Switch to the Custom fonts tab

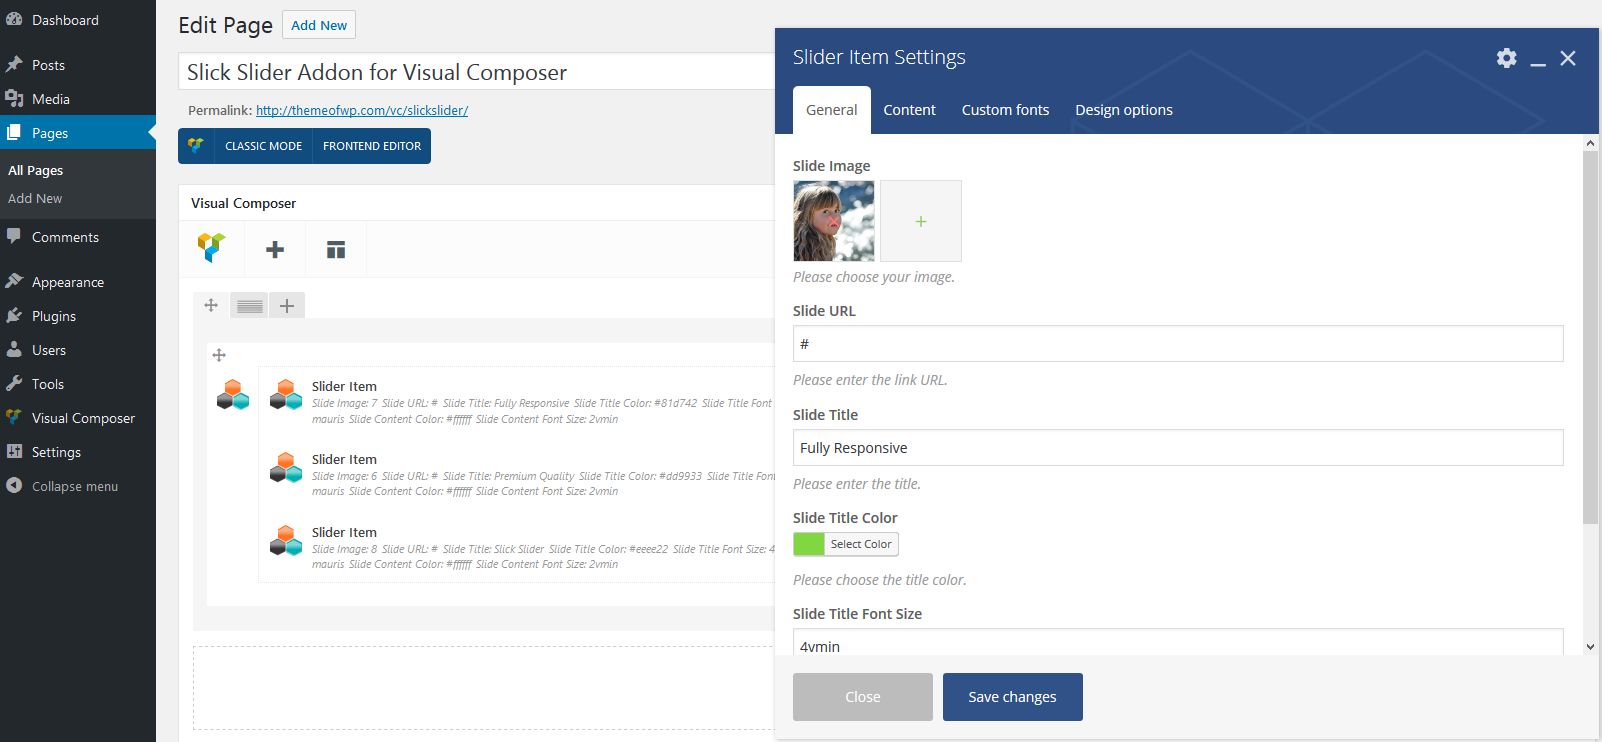1005,110
